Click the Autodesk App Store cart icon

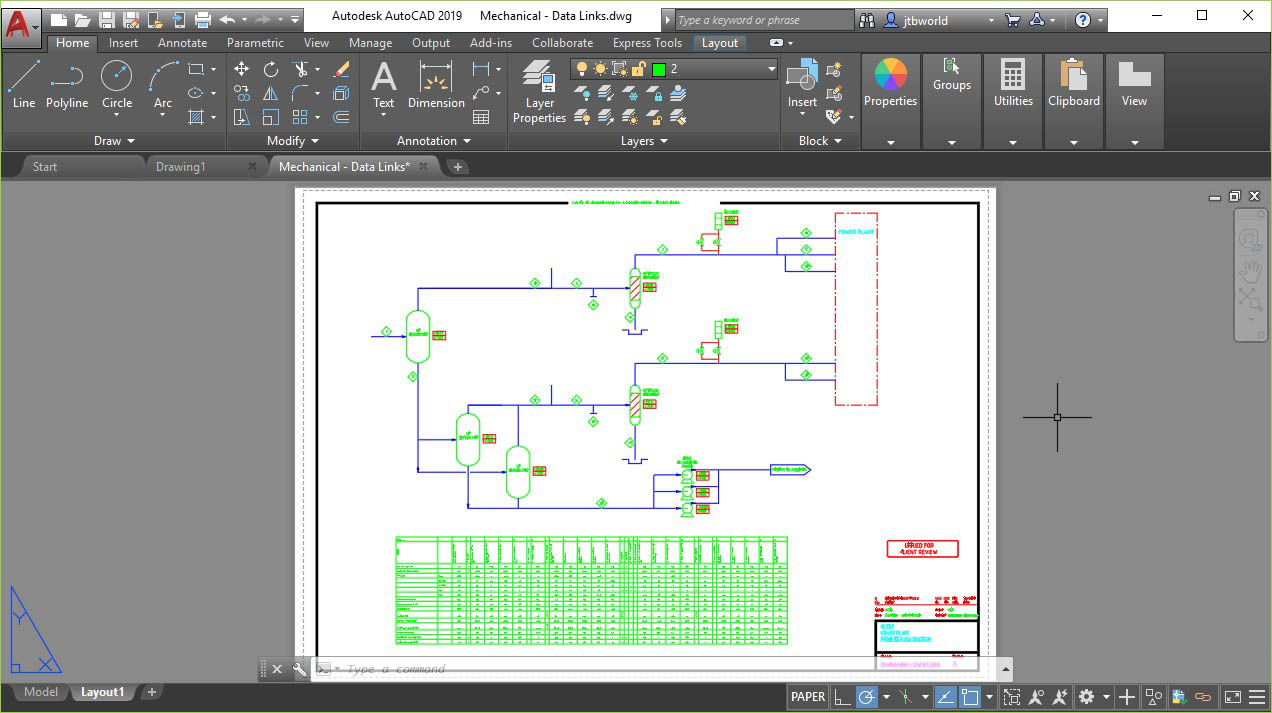coord(1012,19)
